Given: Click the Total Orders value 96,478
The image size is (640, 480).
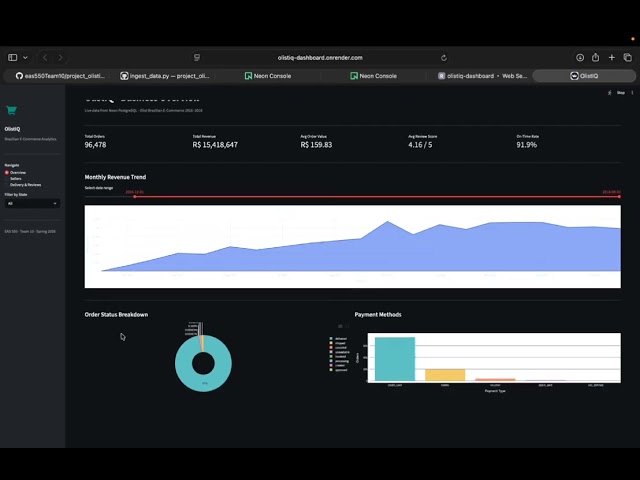Looking at the screenshot, I should pos(96,145).
